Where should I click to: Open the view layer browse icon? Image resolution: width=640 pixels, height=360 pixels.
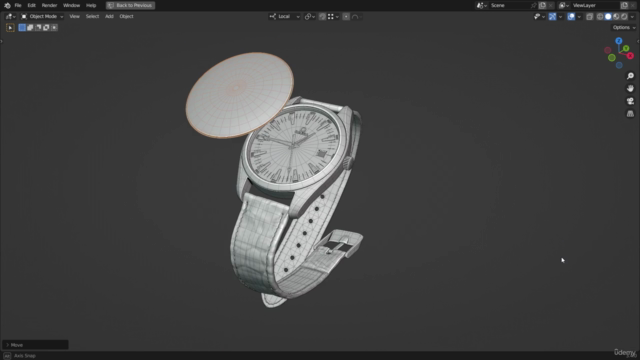pyautogui.click(x=564, y=5)
